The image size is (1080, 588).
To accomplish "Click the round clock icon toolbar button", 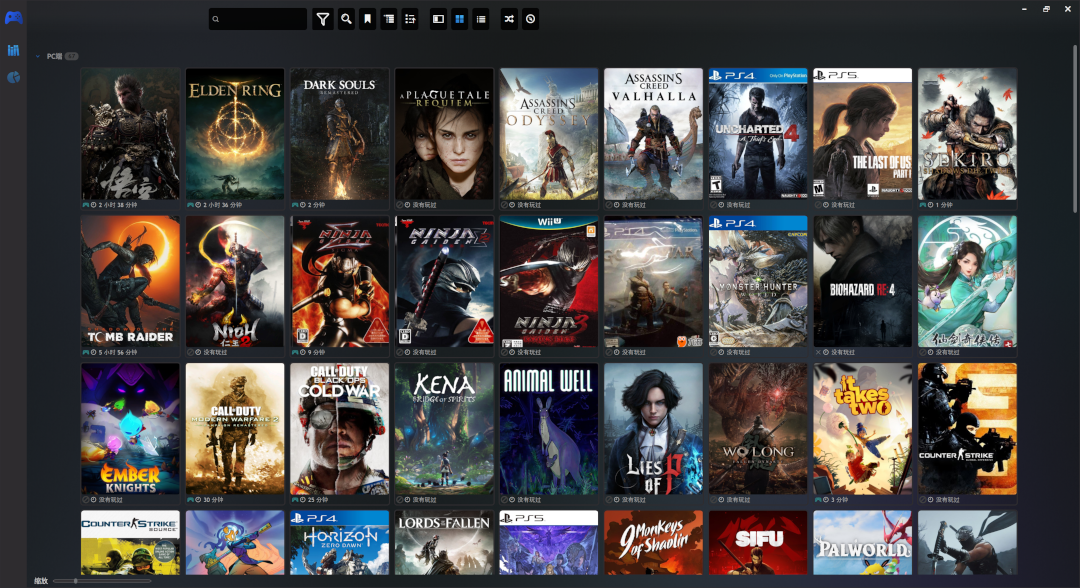I will [x=530, y=19].
